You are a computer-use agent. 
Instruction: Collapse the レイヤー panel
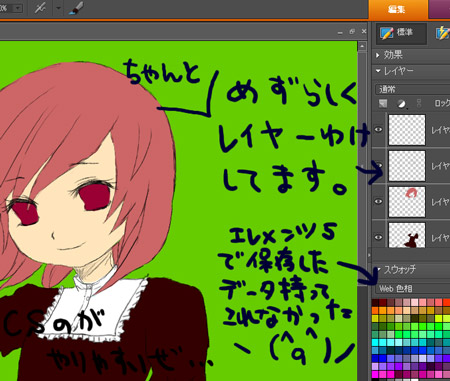(x=378, y=71)
